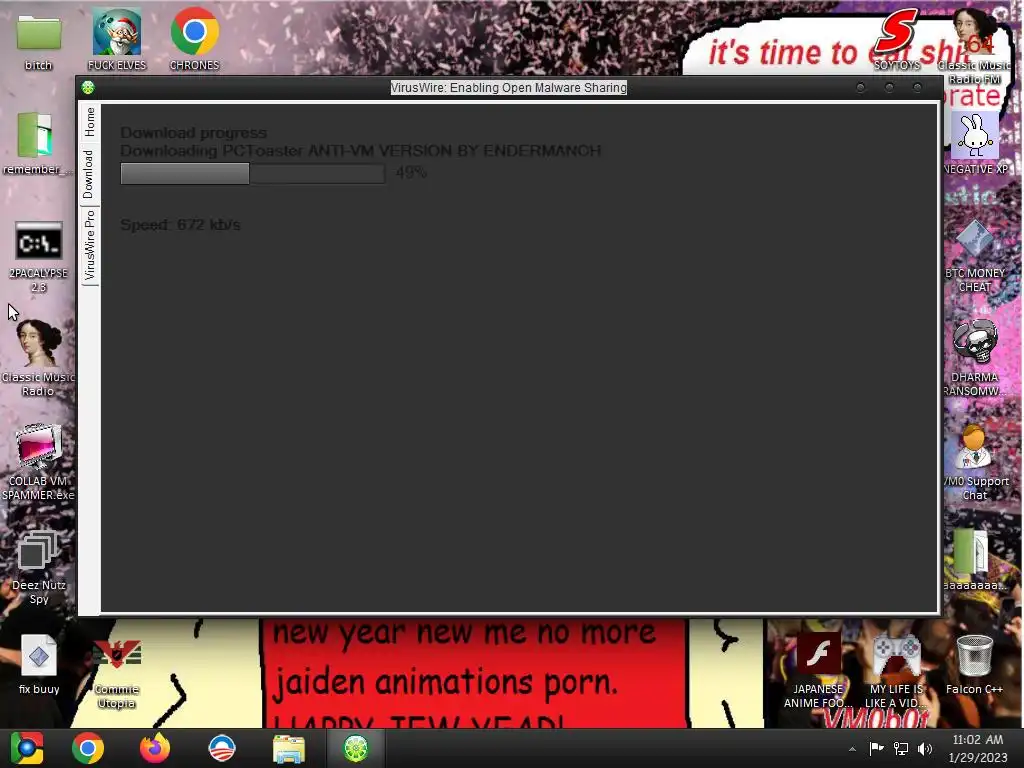
Task: Select the DHARMA RANSOMW... skull icon
Action: [x=975, y=359]
